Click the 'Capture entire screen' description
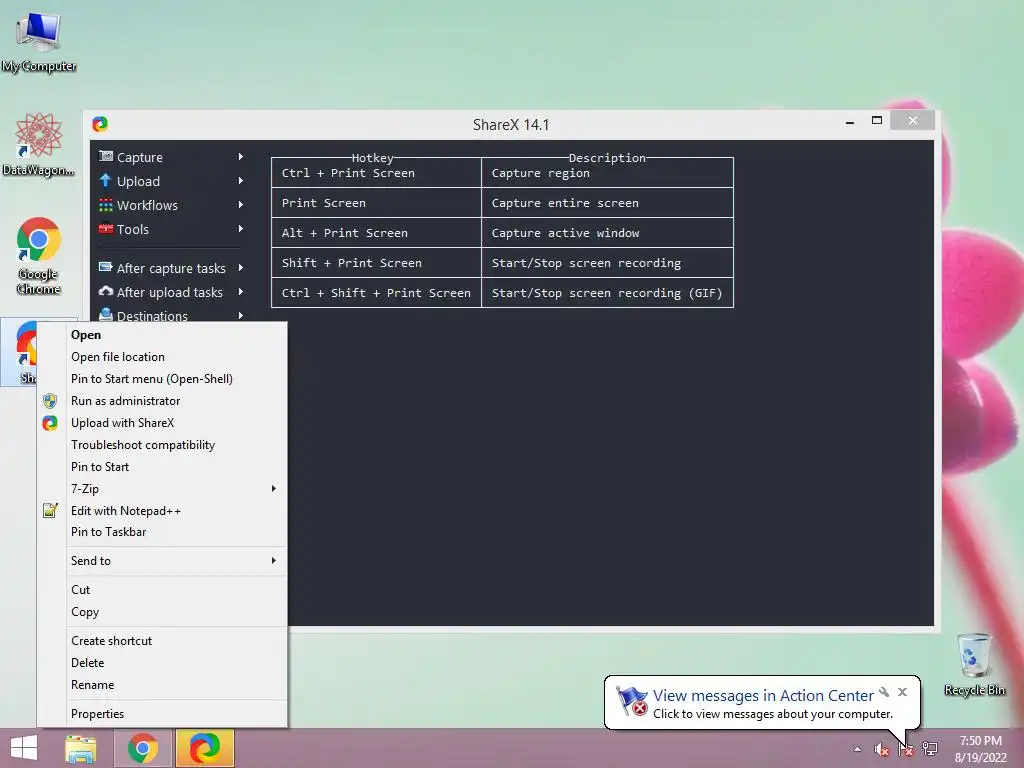 click(565, 203)
